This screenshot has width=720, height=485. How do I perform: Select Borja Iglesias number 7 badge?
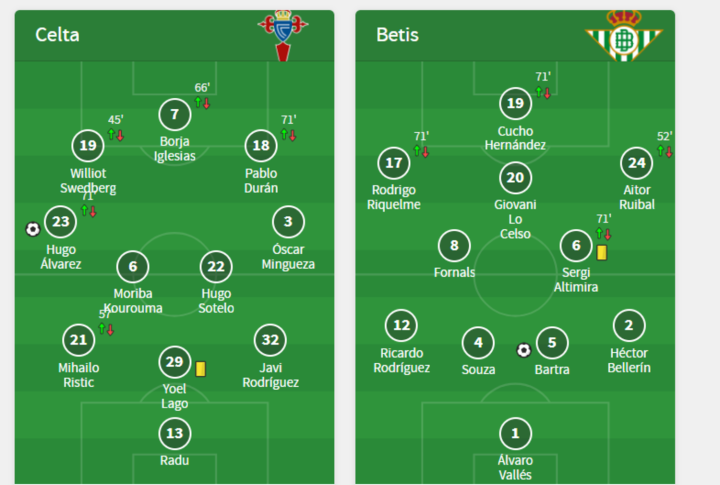click(x=174, y=114)
